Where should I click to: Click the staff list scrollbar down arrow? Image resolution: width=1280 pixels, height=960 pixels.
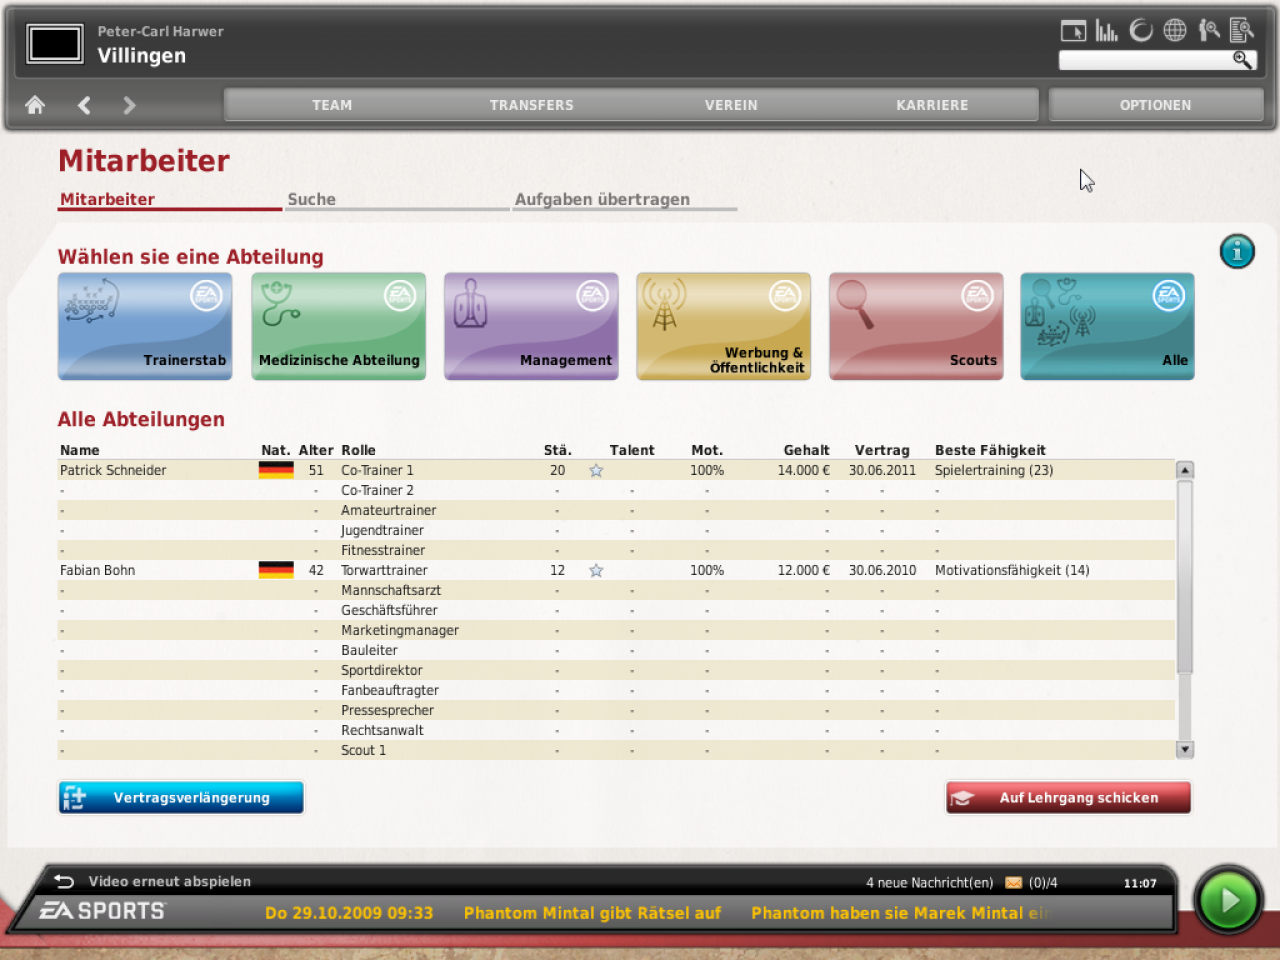[x=1185, y=749]
